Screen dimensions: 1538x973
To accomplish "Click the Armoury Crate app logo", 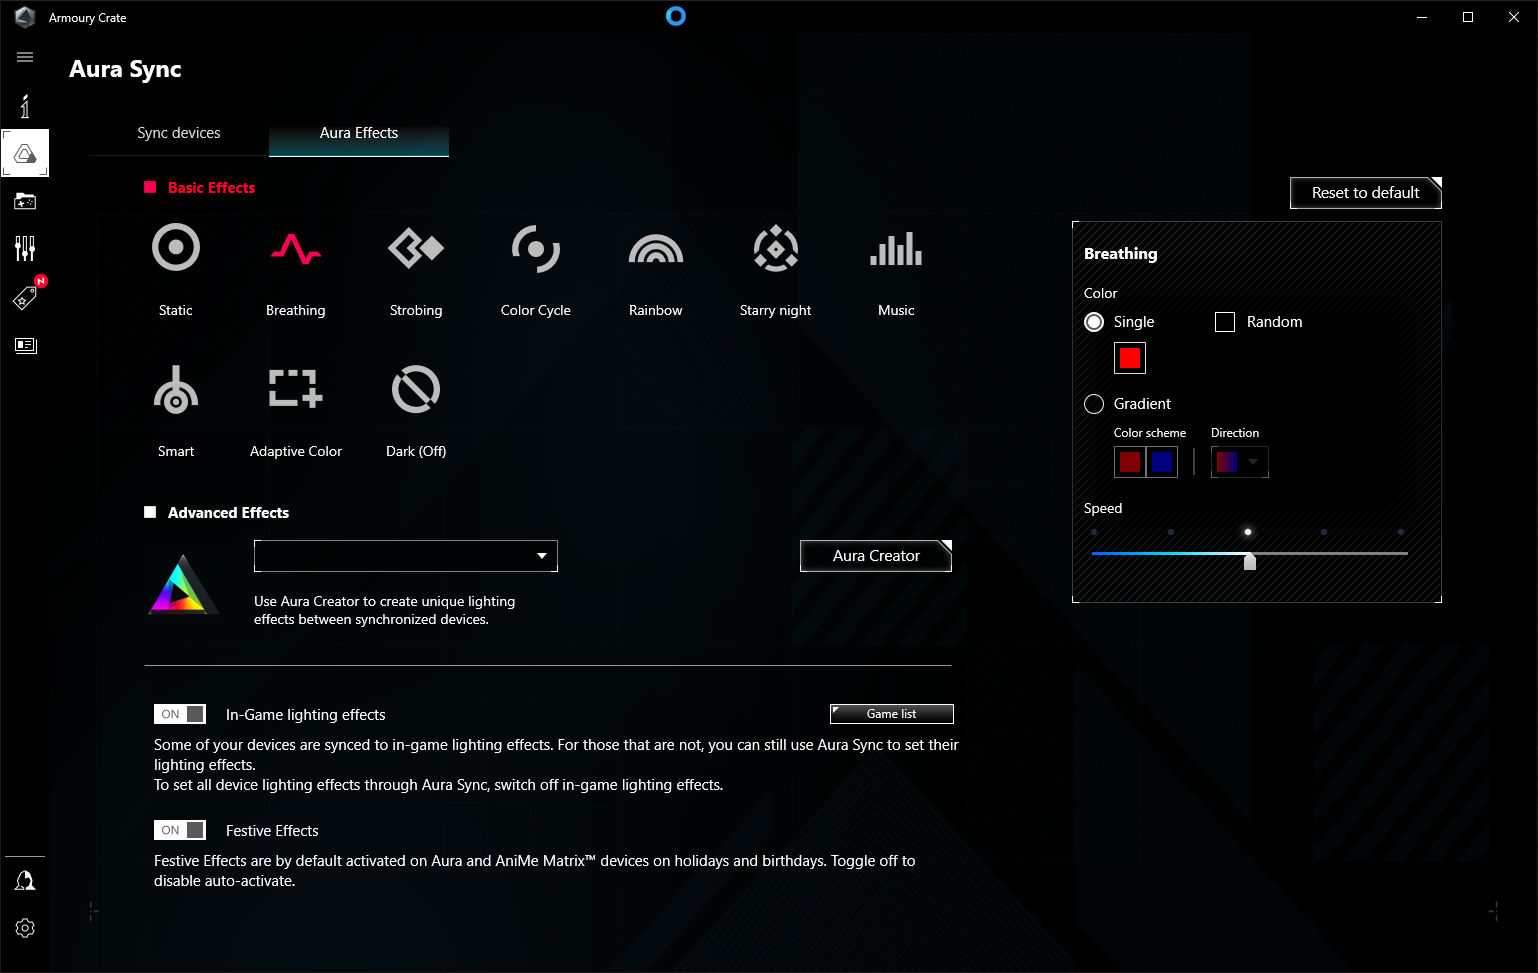I will [25, 17].
